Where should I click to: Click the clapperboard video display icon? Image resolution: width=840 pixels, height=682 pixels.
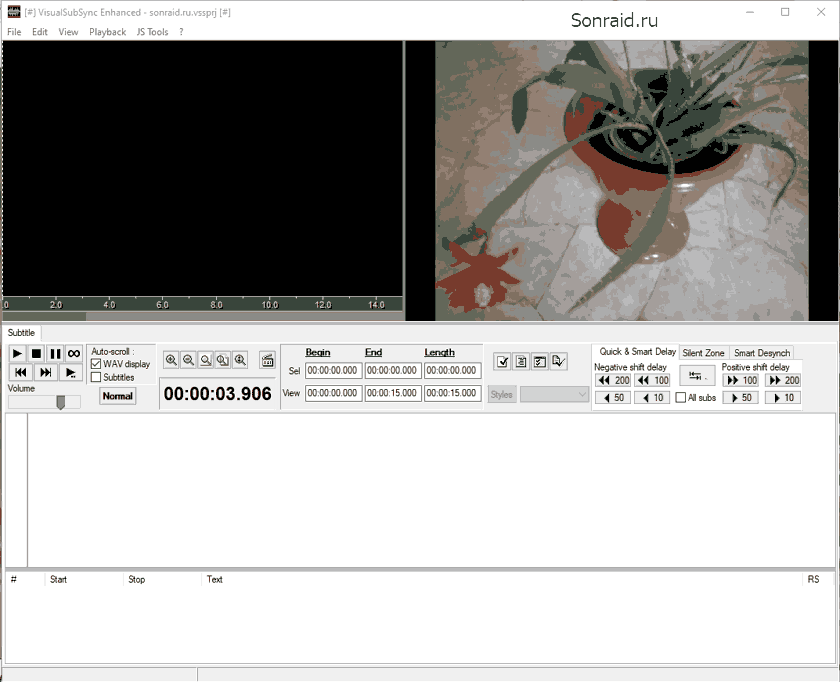click(267, 360)
